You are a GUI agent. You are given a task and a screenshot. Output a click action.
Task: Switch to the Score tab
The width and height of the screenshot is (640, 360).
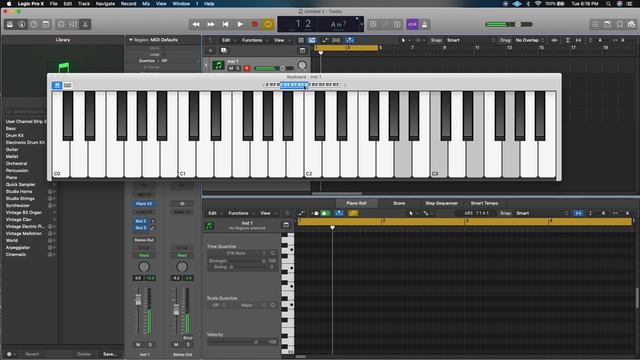[x=399, y=203]
